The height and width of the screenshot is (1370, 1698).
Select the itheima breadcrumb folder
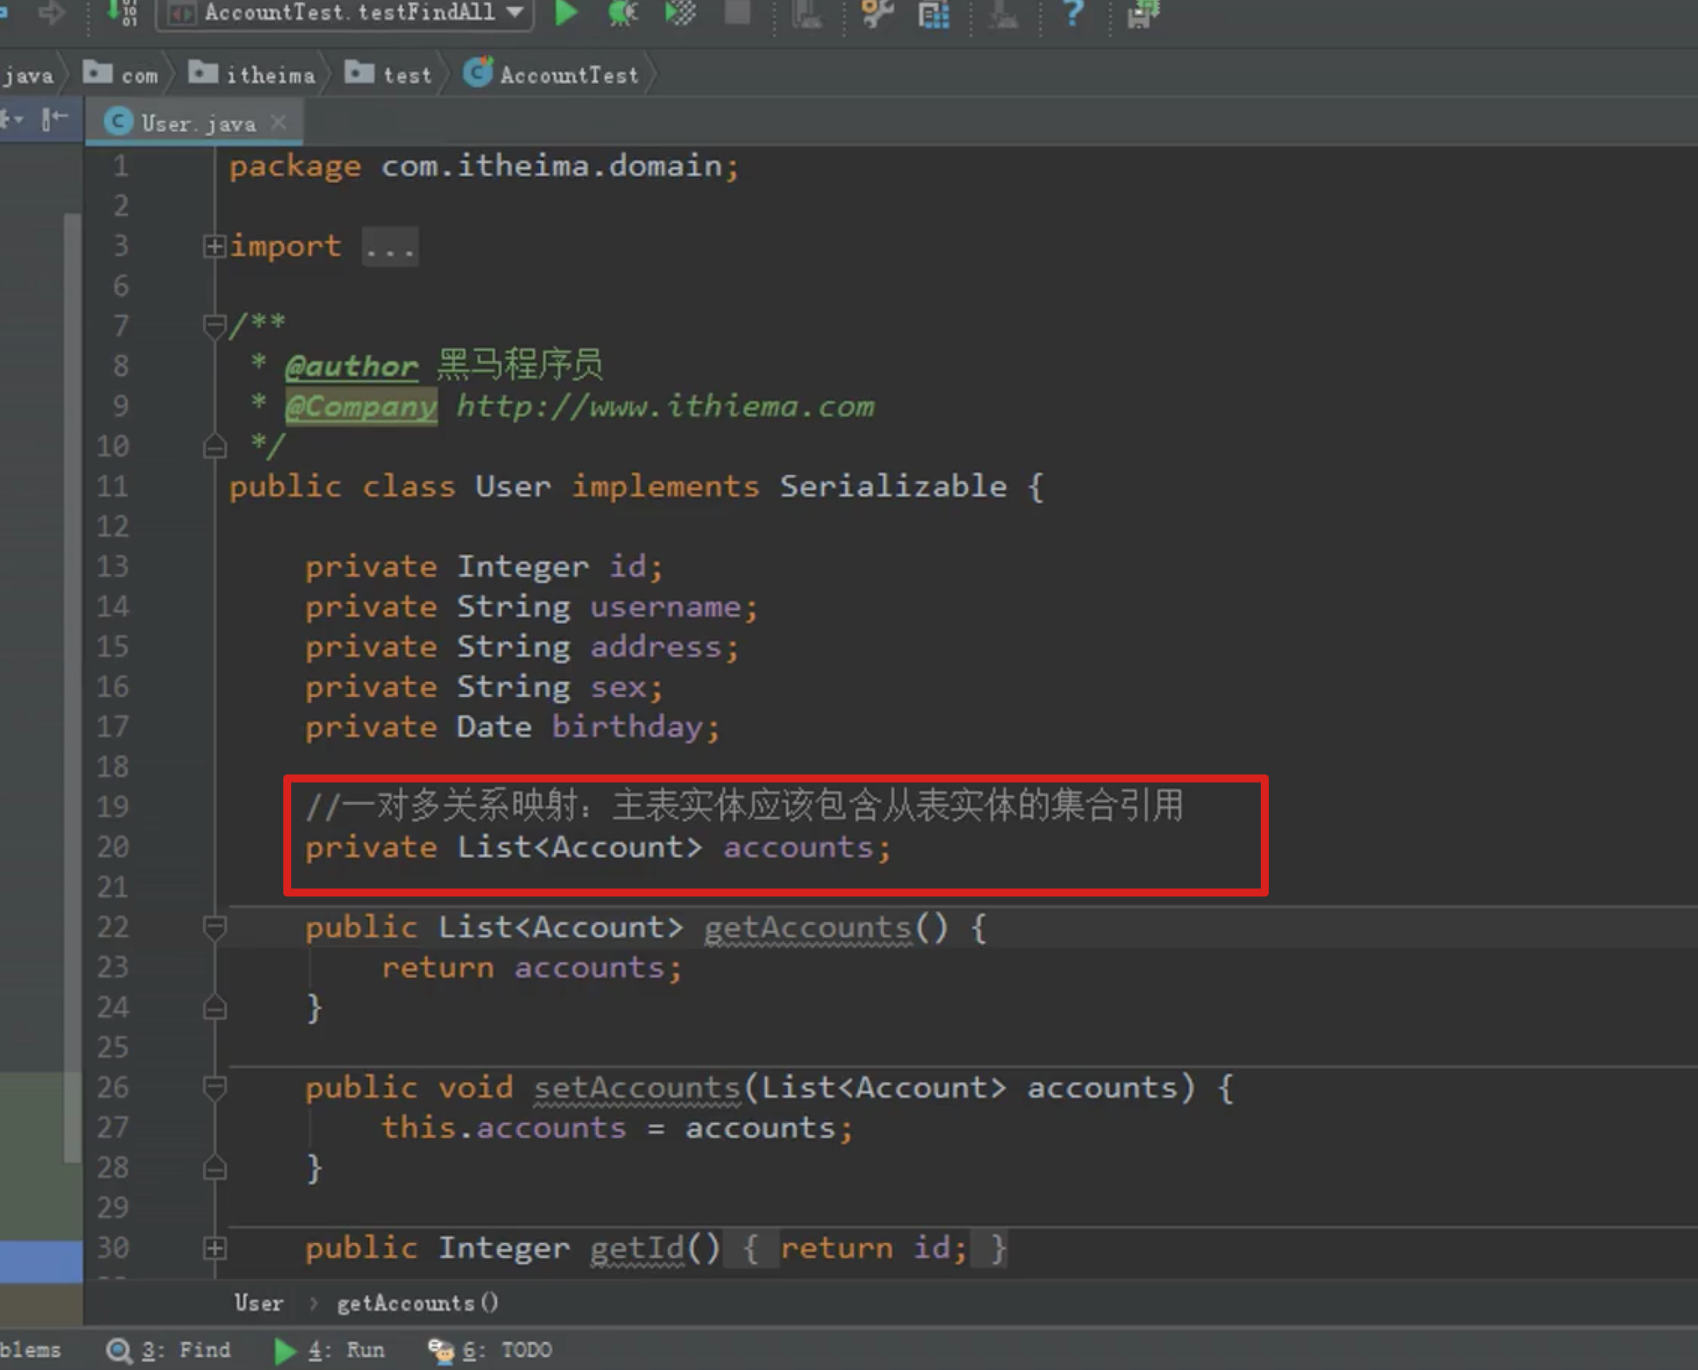tap(252, 75)
